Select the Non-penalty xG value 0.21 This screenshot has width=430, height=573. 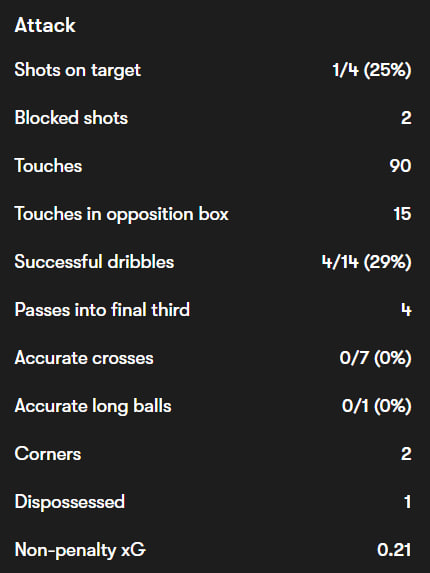coord(394,550)
